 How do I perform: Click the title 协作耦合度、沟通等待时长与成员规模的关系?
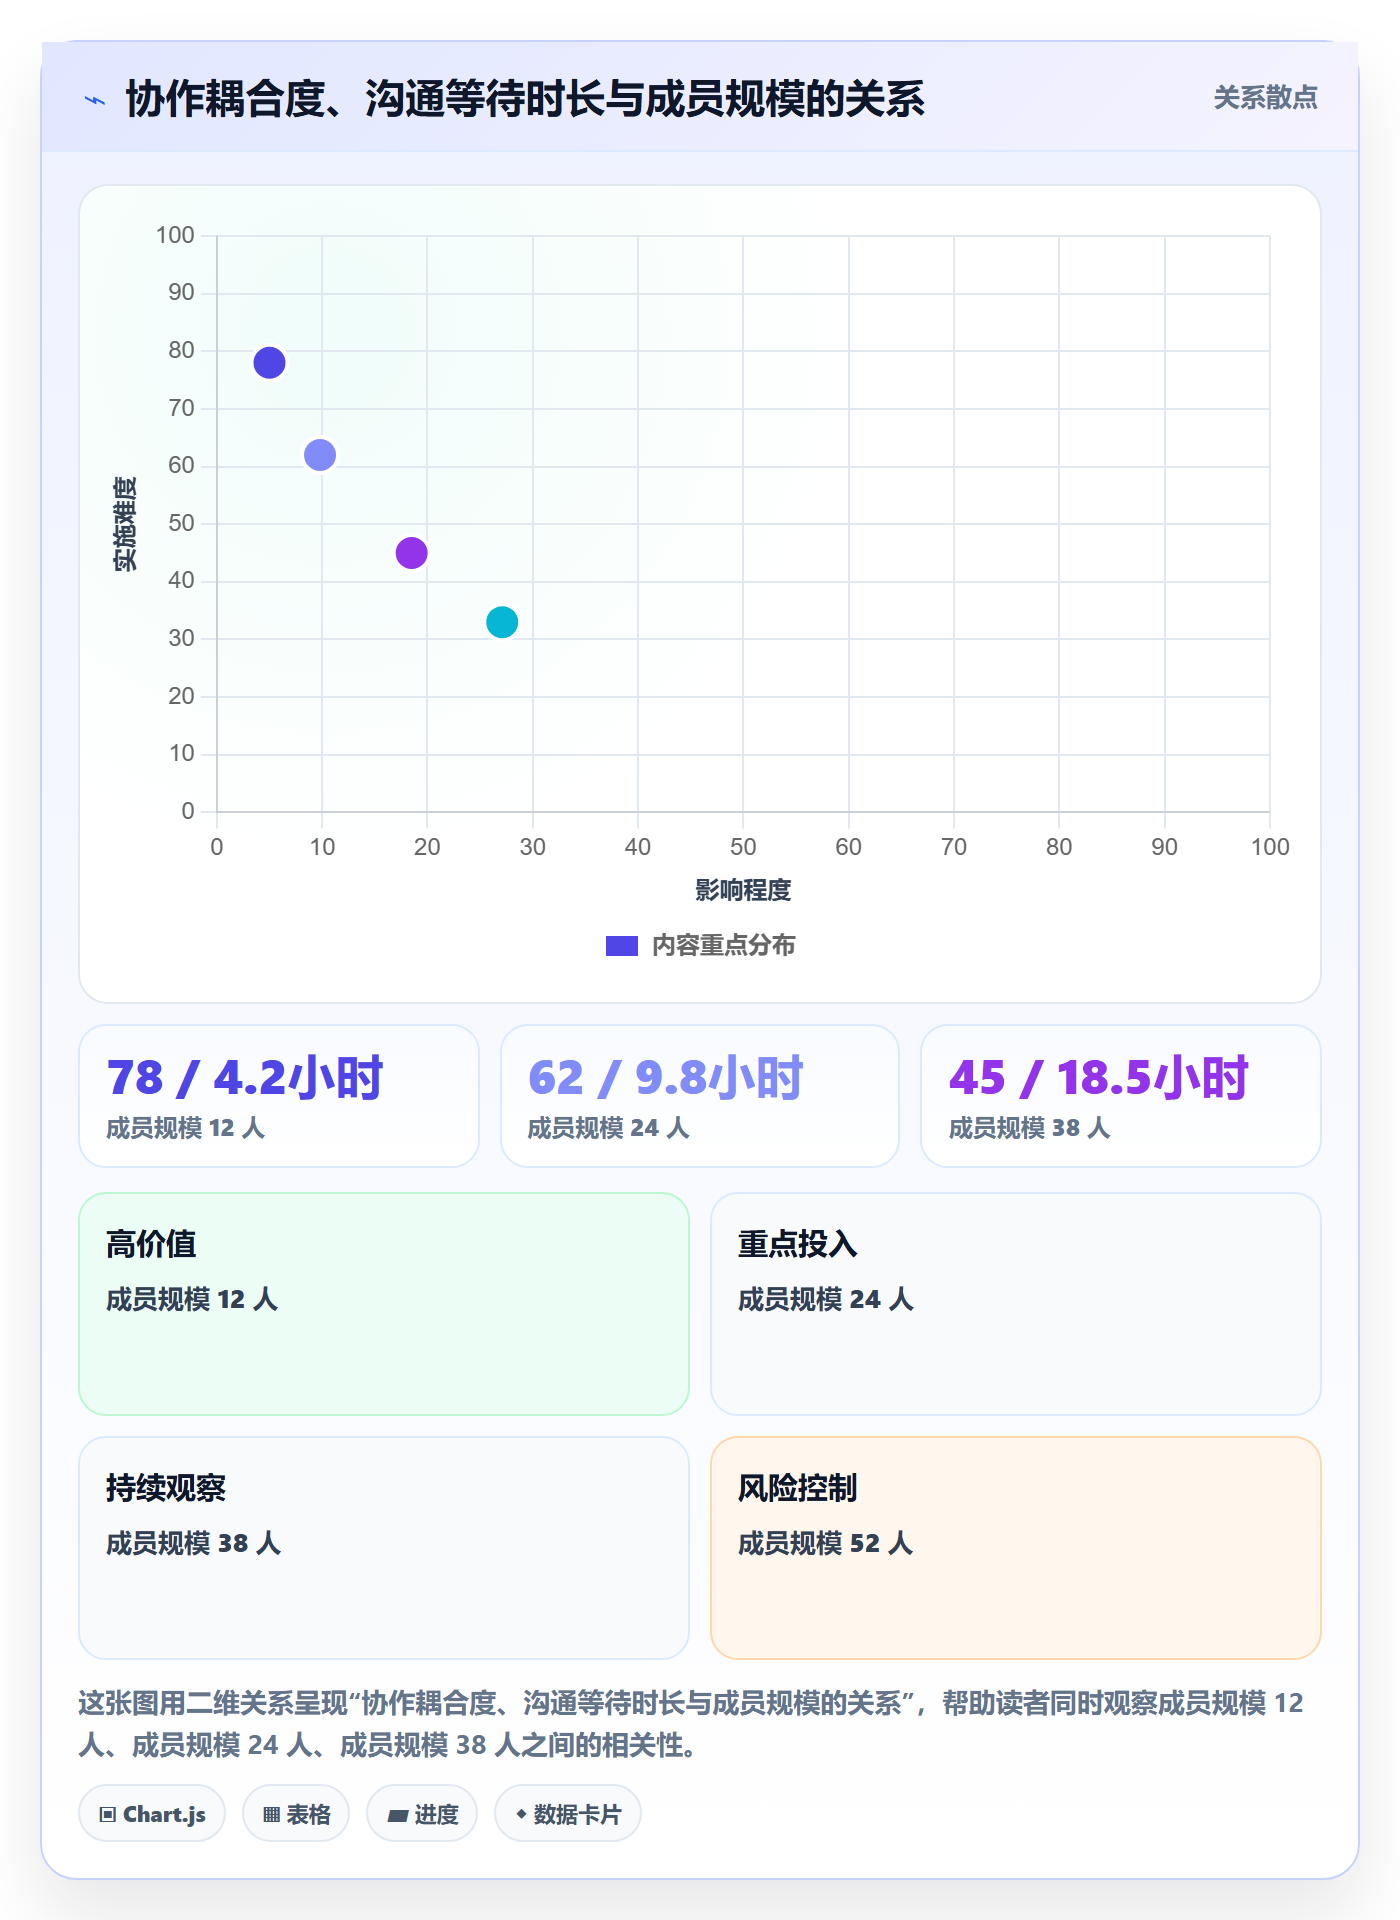pyautogui.click(x=525, y=99)
